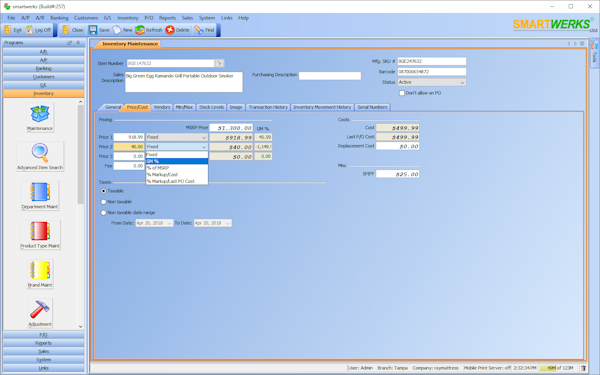Expand the Price 1 Fixed dropdown

(x=177, y=137)
